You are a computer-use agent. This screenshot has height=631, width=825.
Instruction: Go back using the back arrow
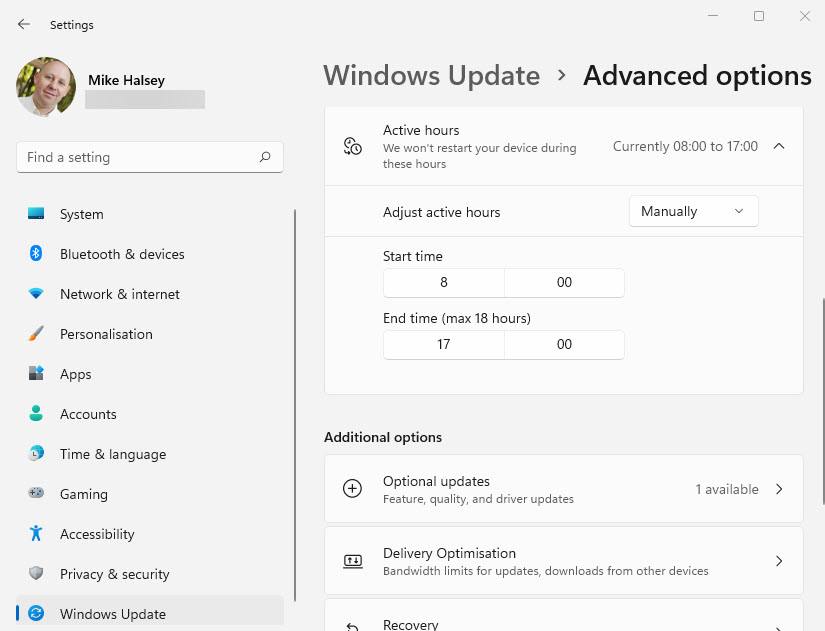tap(24, 24)
